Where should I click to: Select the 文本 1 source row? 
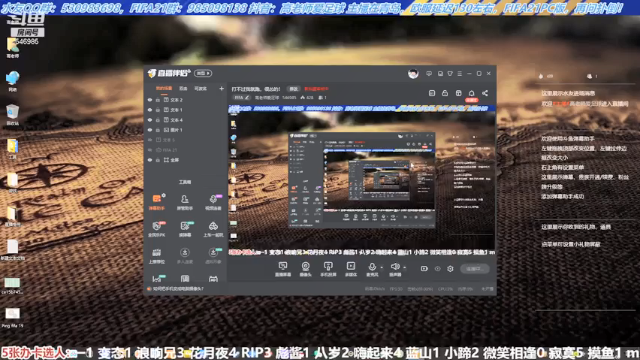[x=185, y=110]
